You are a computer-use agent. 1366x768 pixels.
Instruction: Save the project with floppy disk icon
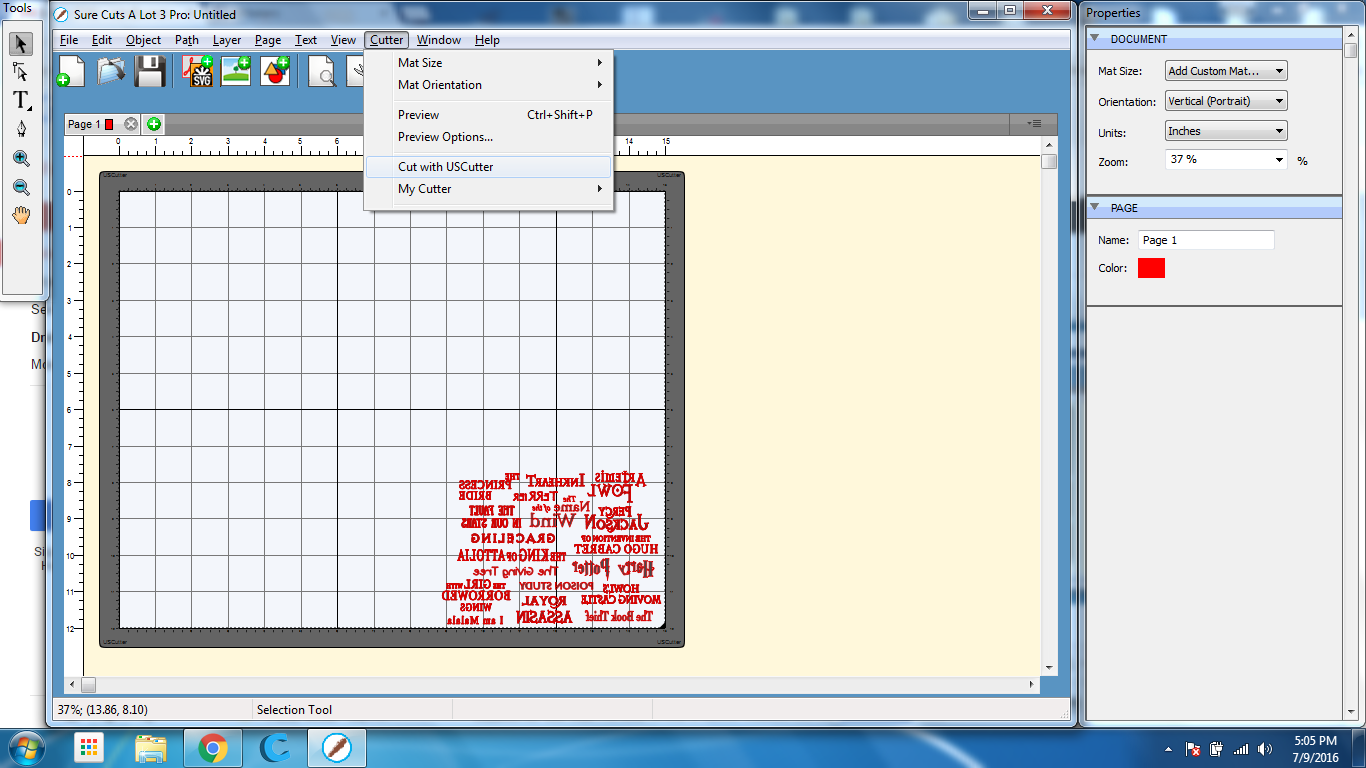150,71
